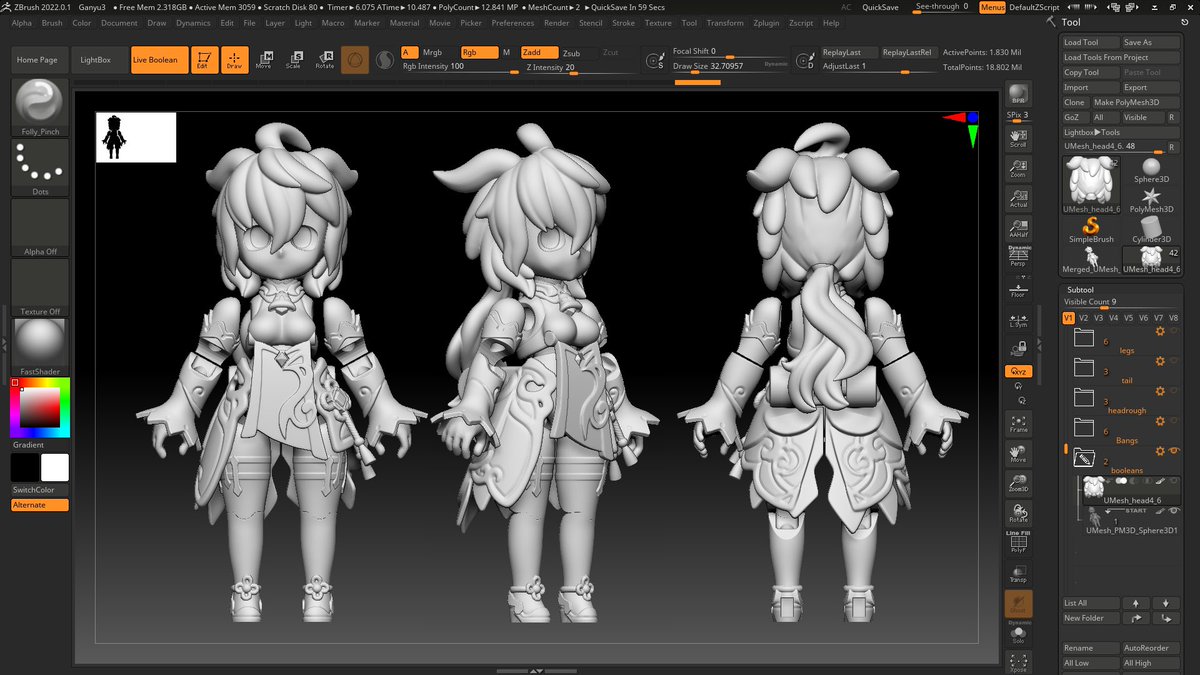Toggle XYZ rotation mode
Image resolution: width=1200 pixels, height=675 pixels.
(x=1018, y=371)
